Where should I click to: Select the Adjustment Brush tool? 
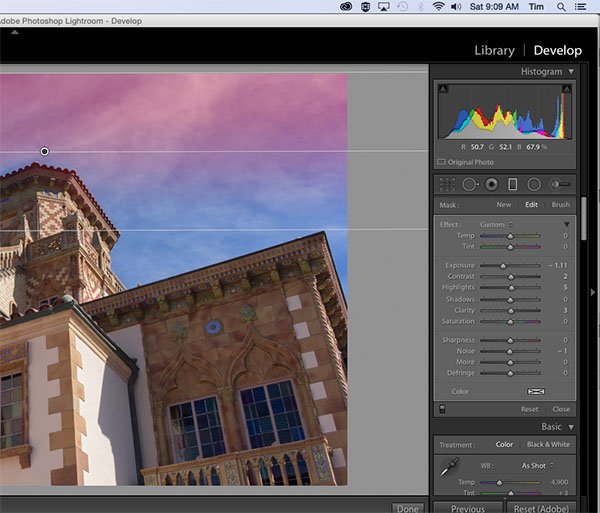click(561, 184)
